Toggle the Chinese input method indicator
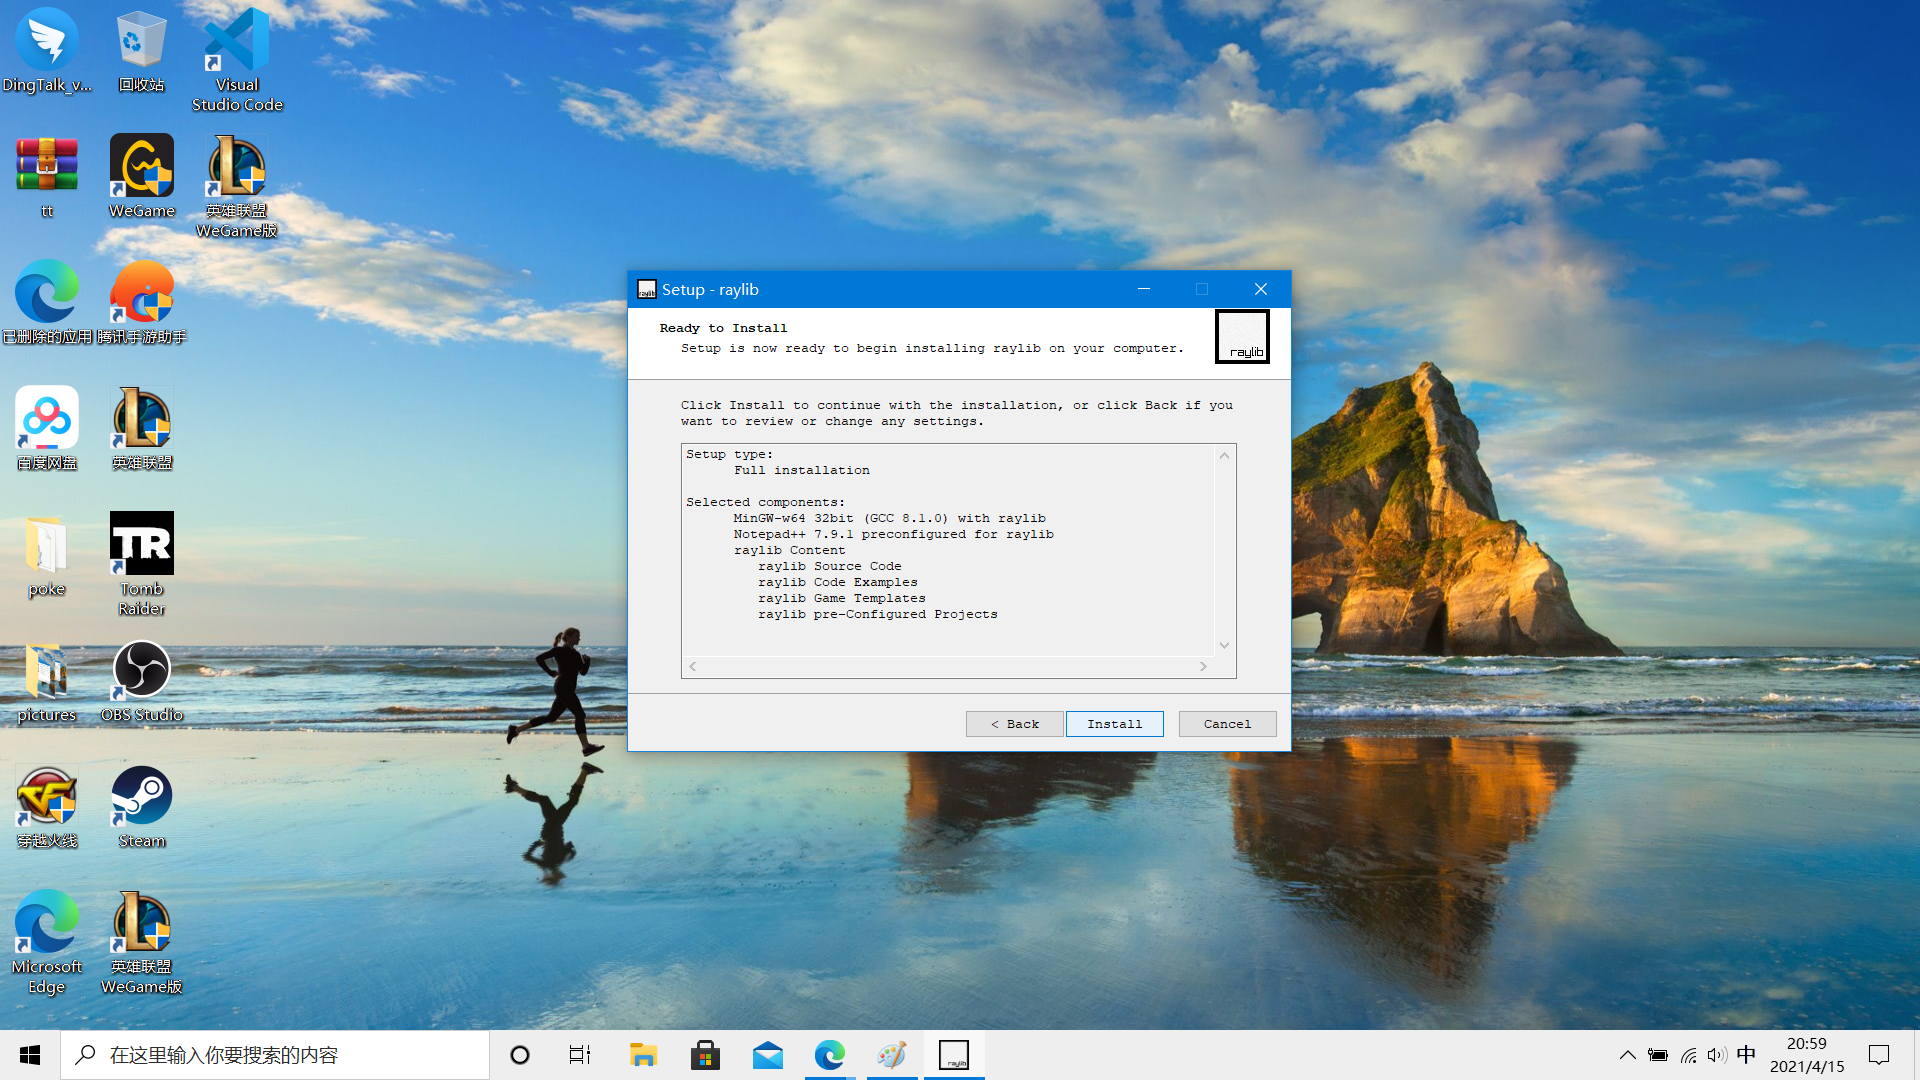Image resolution: width=1920 pixels, height=1080 pixels. tap(1746, 1055)
